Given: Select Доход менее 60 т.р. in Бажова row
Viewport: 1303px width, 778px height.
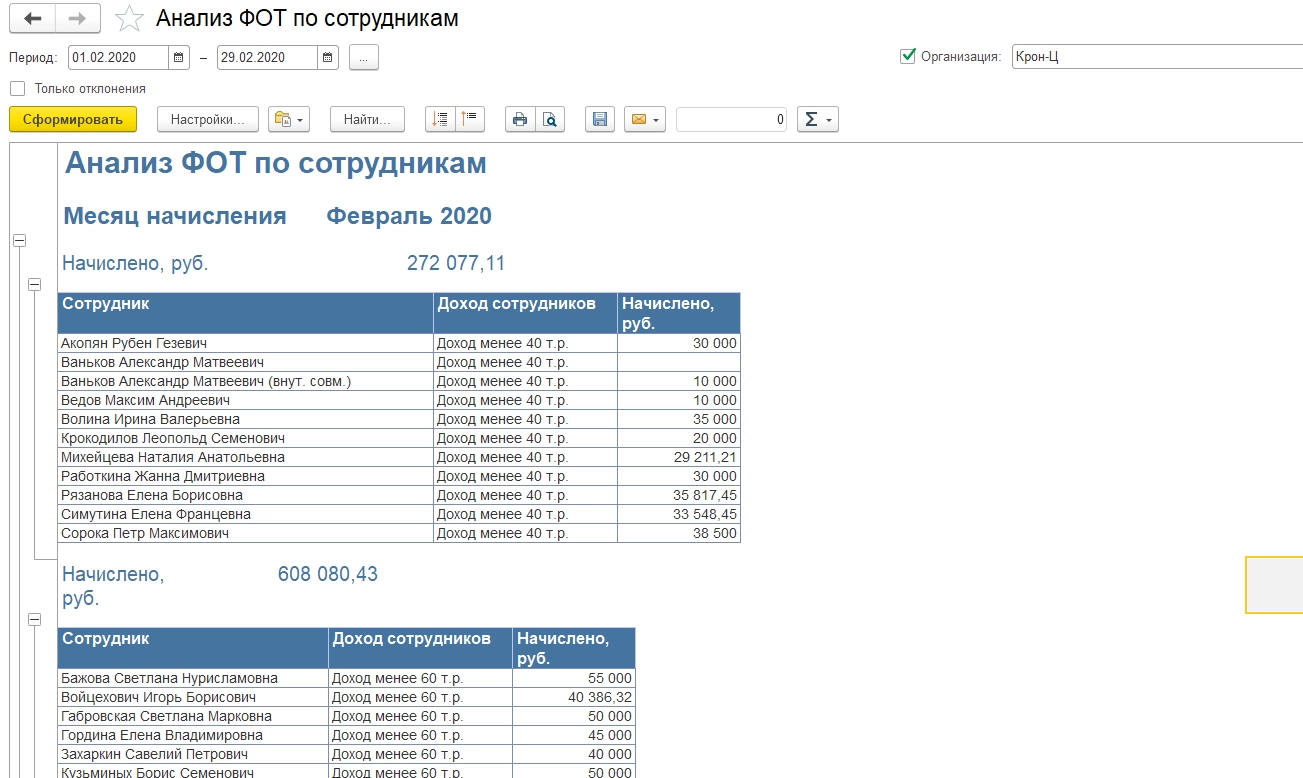Looking at the screenshot, I should 421,678.
